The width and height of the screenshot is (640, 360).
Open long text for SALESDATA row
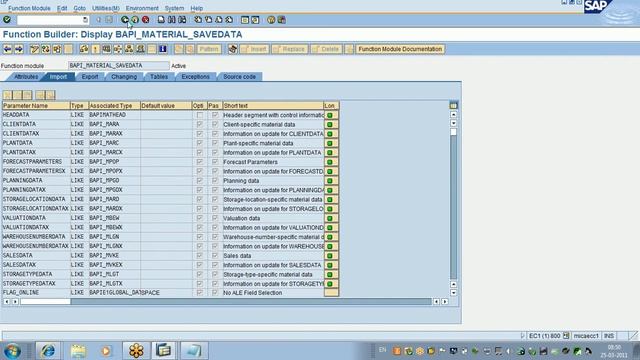(331, 256)
